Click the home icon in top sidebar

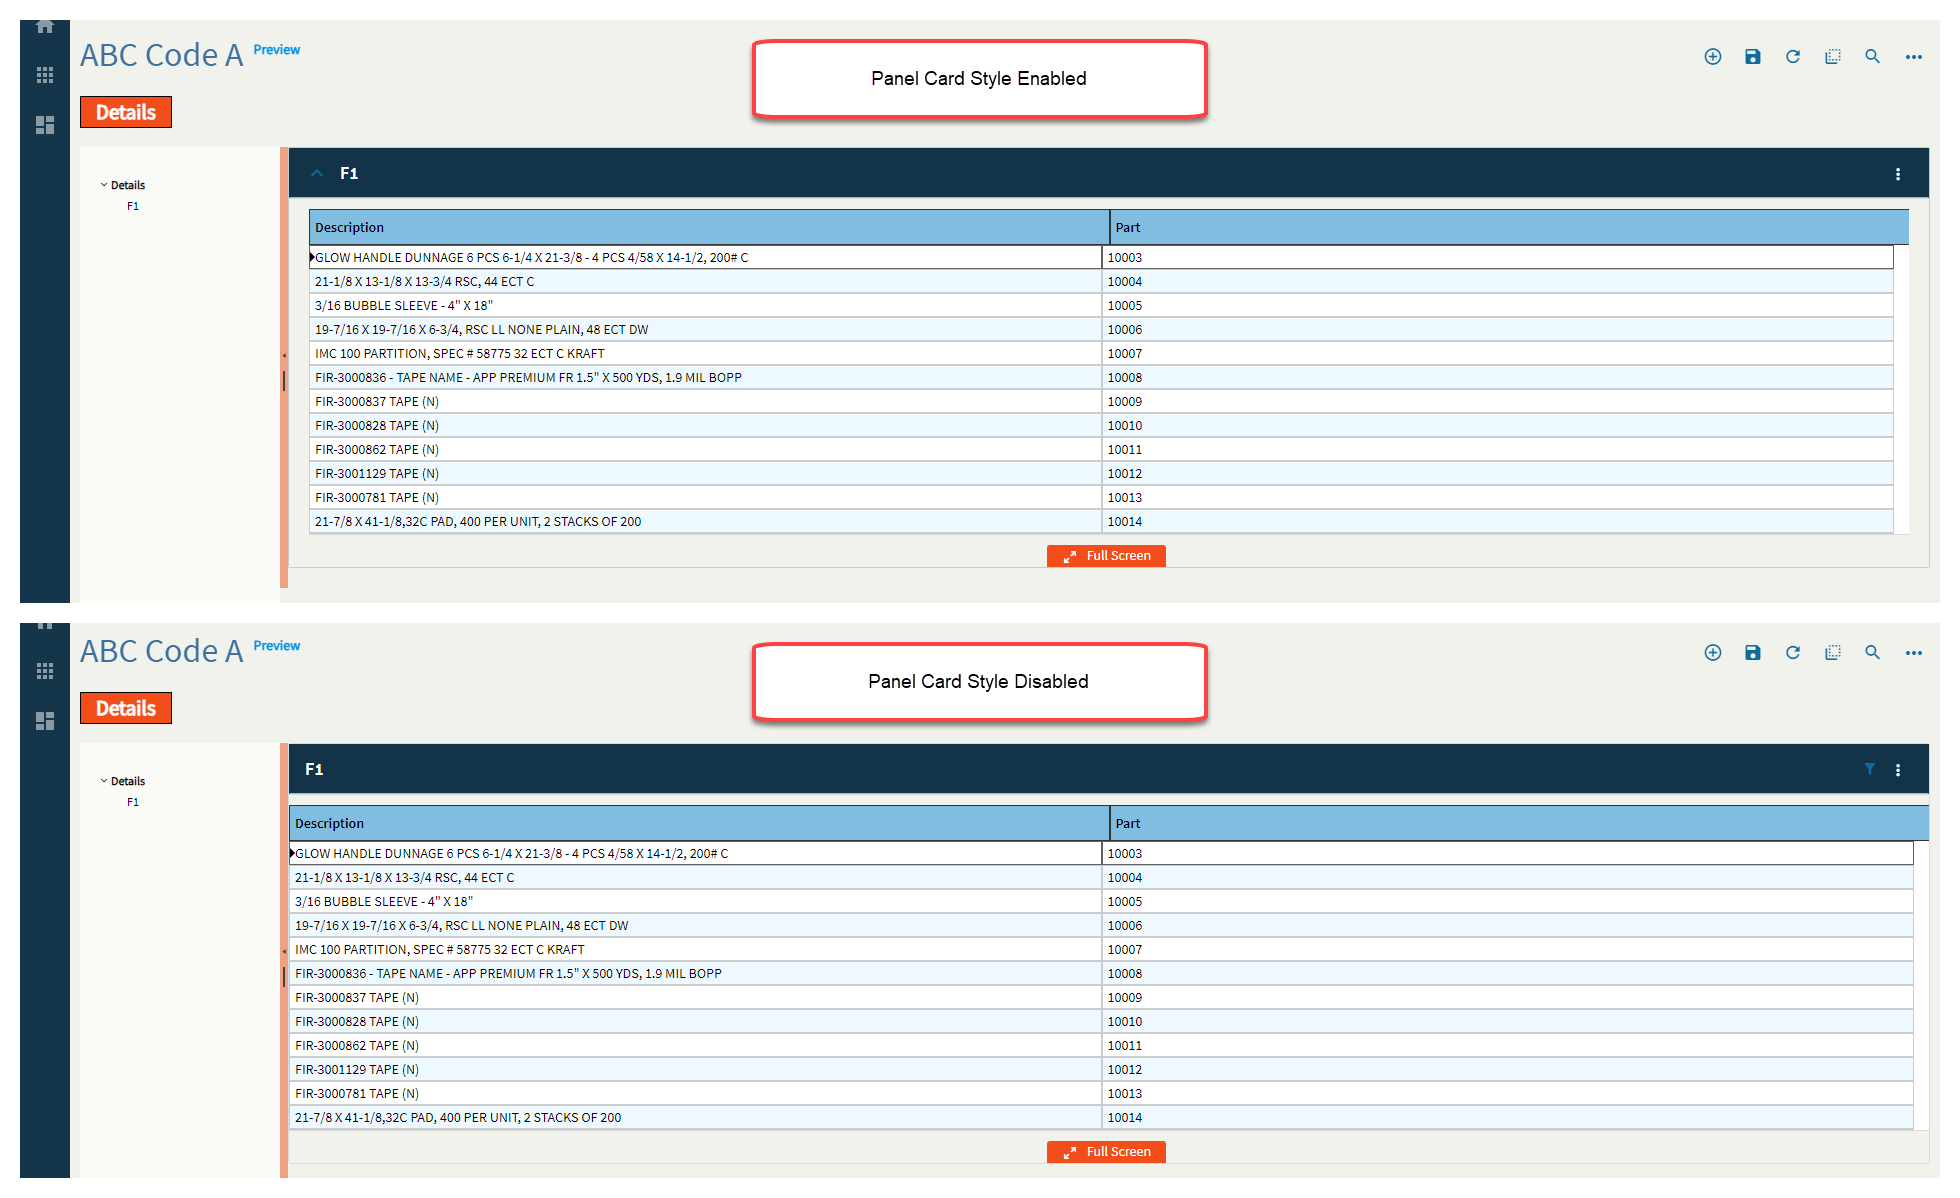click(x=45, y=27)
